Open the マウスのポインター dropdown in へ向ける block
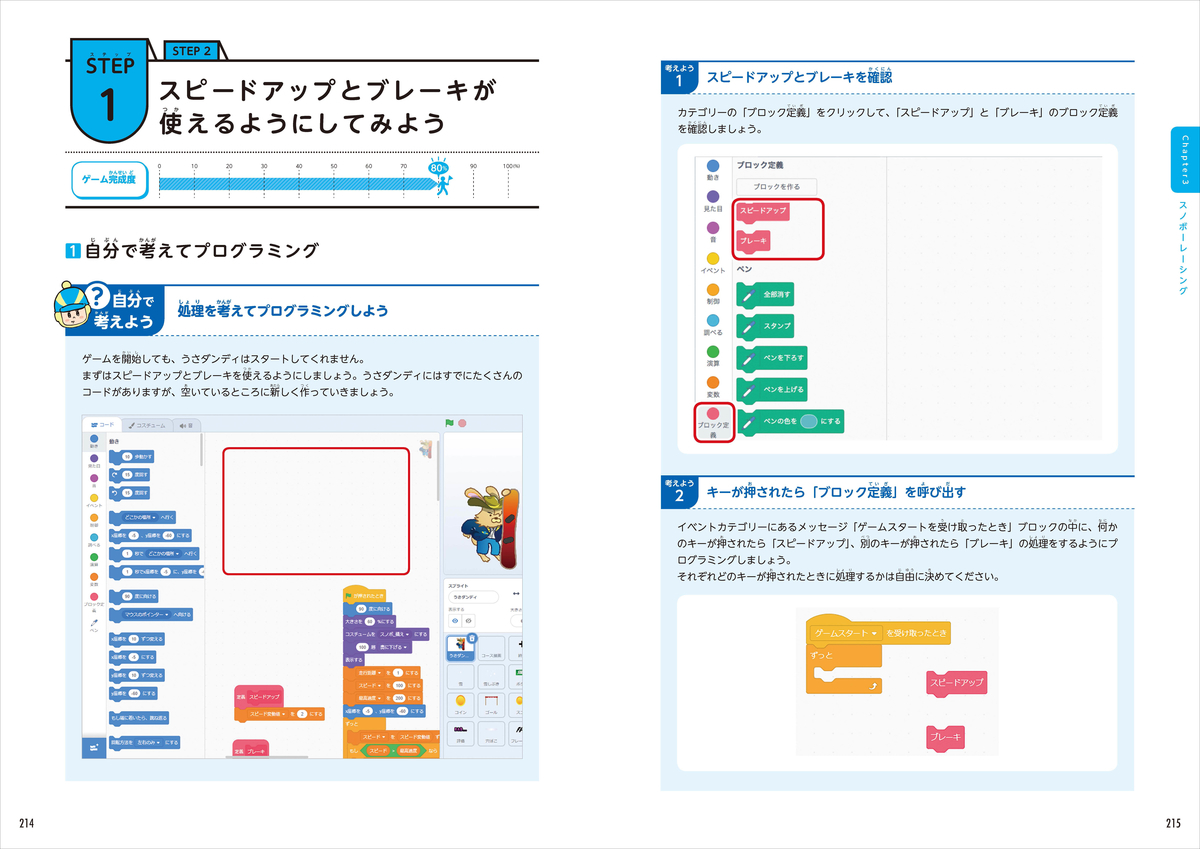 147,614
